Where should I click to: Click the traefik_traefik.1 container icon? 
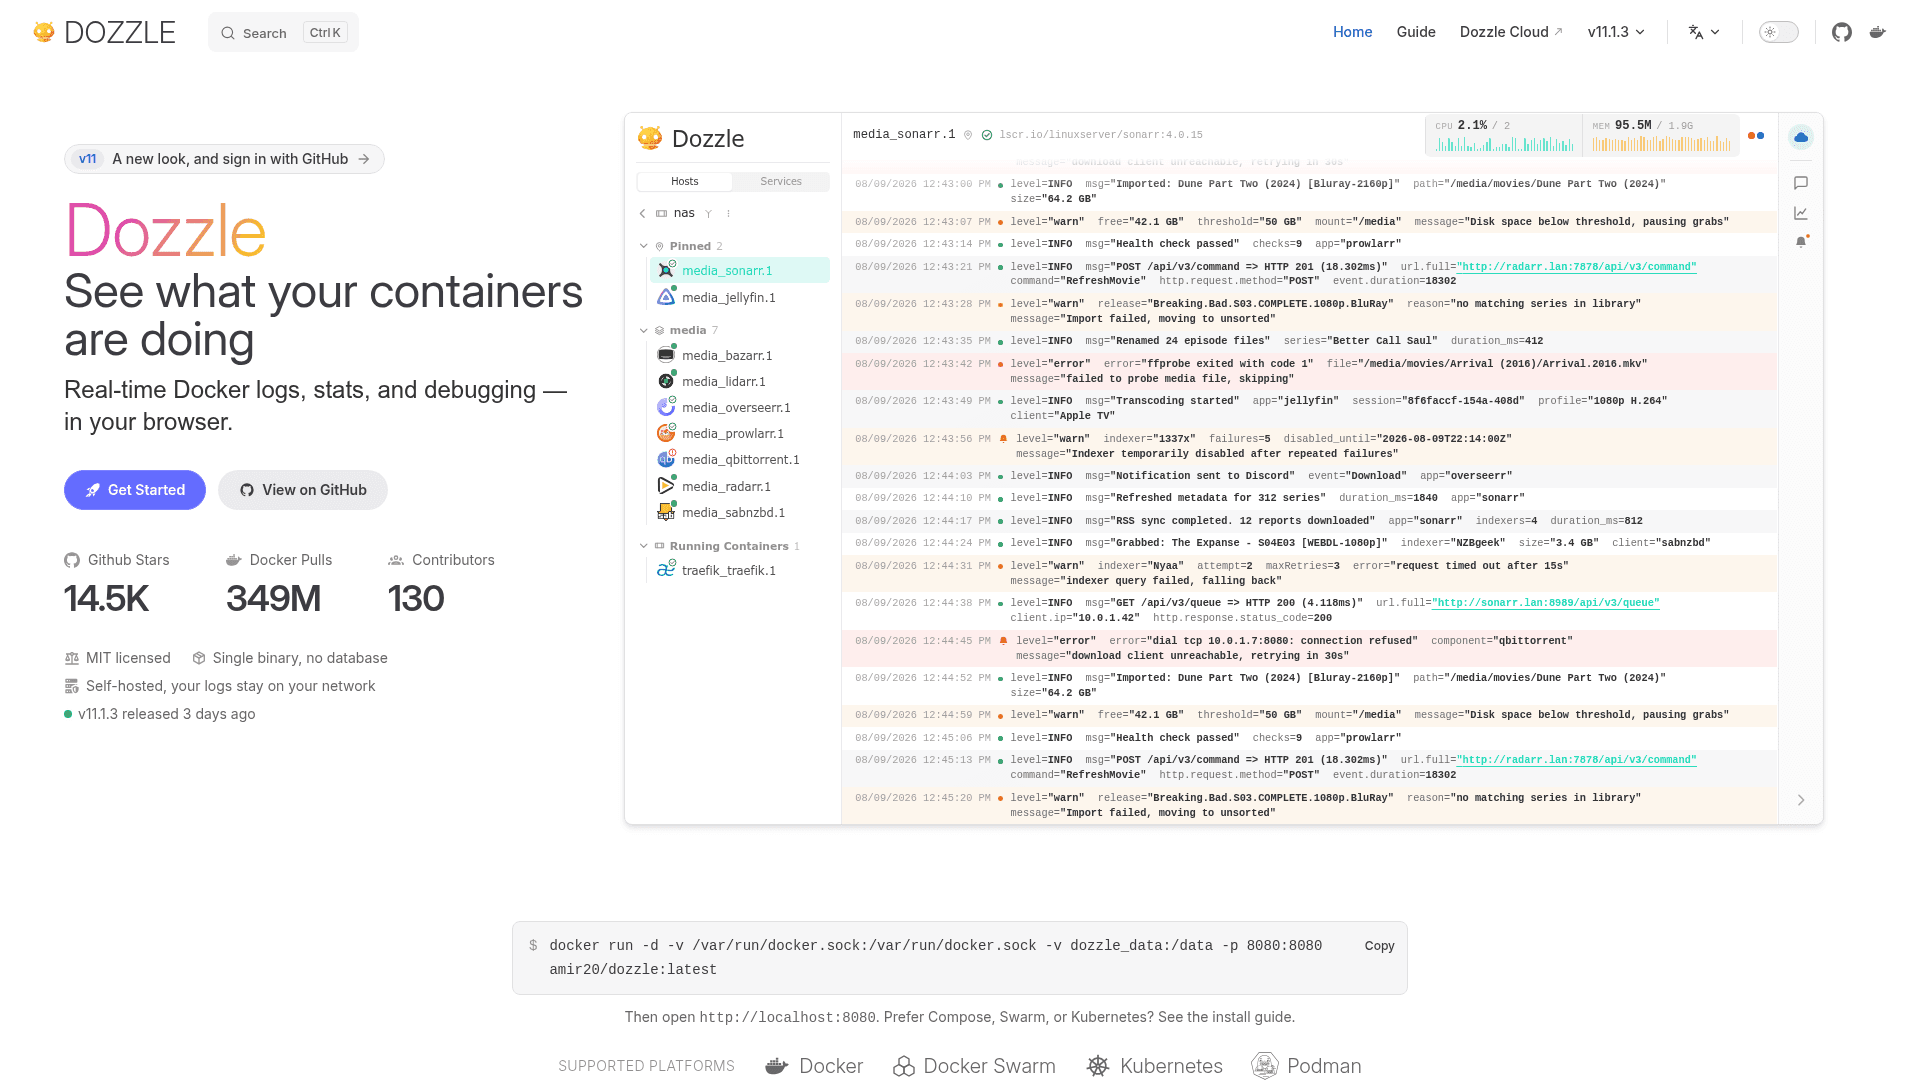coord(666,570)
